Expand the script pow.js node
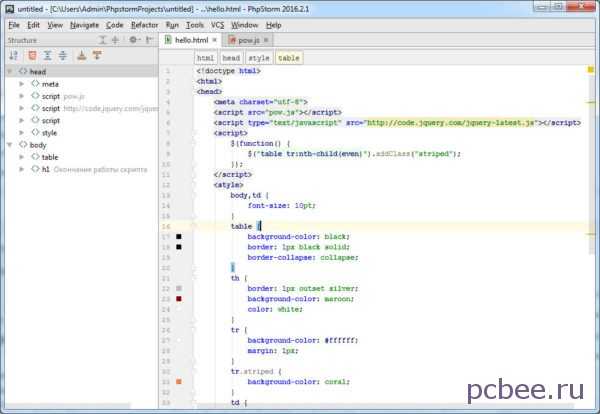Viewport: 600px width, 414px height. pos(21,96)
